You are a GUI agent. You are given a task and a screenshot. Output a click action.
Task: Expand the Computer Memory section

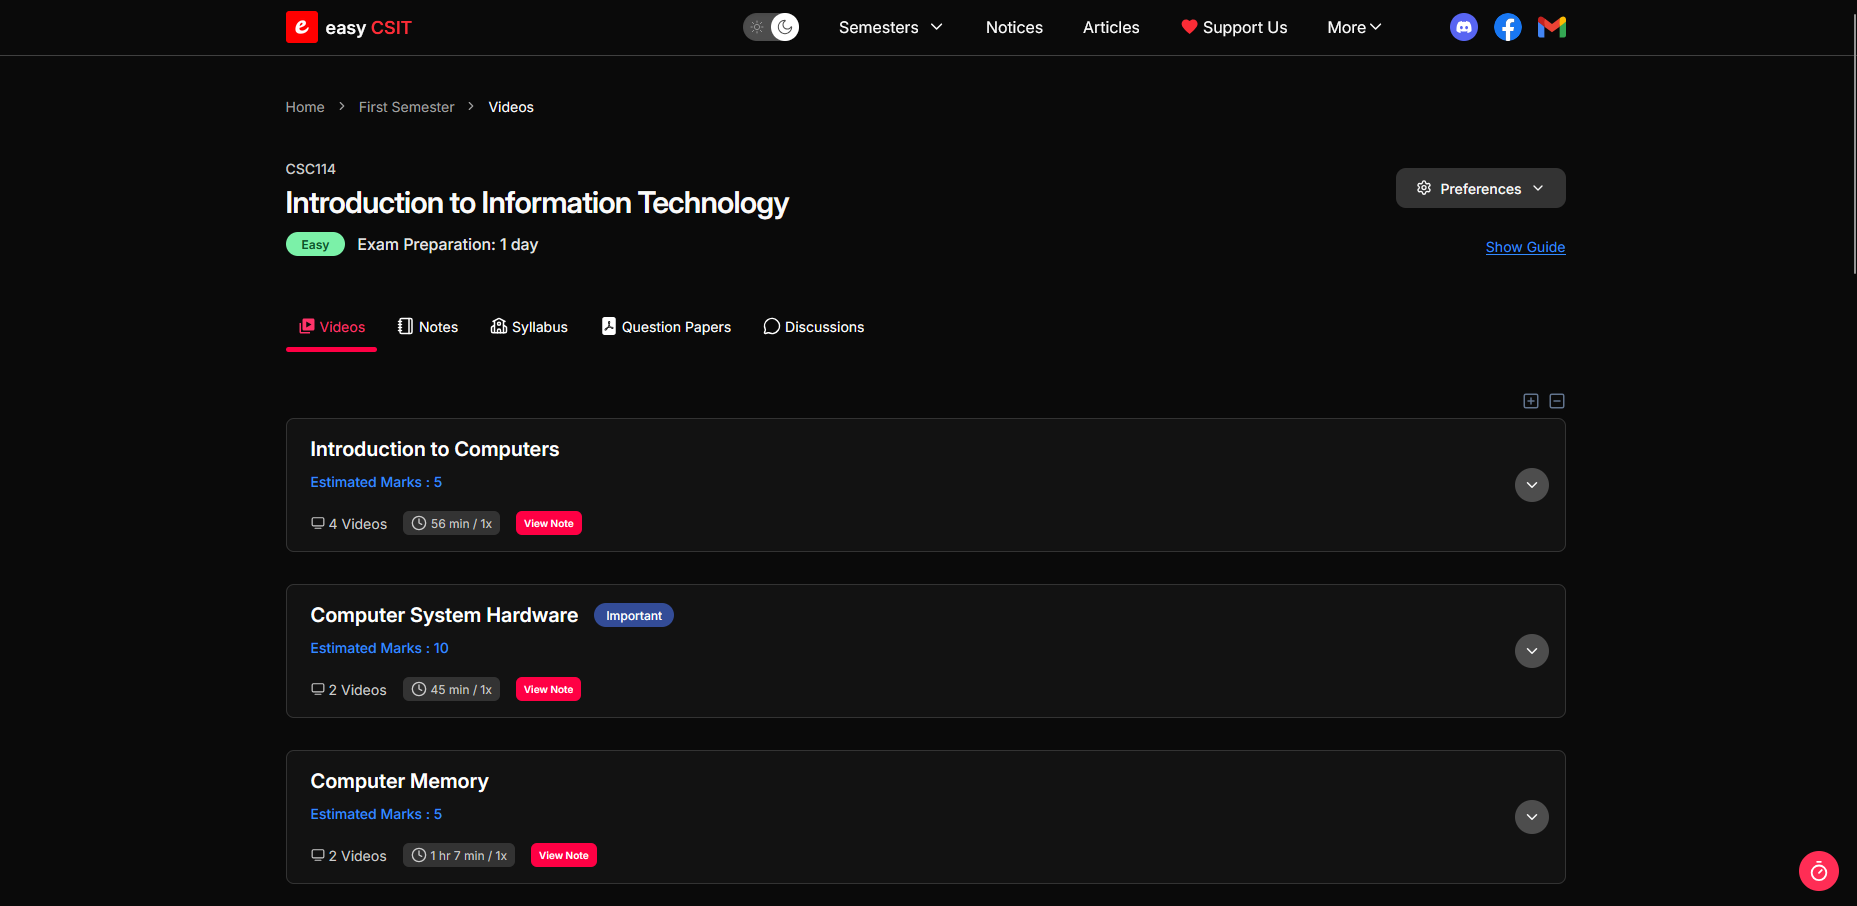(1532, 817)
